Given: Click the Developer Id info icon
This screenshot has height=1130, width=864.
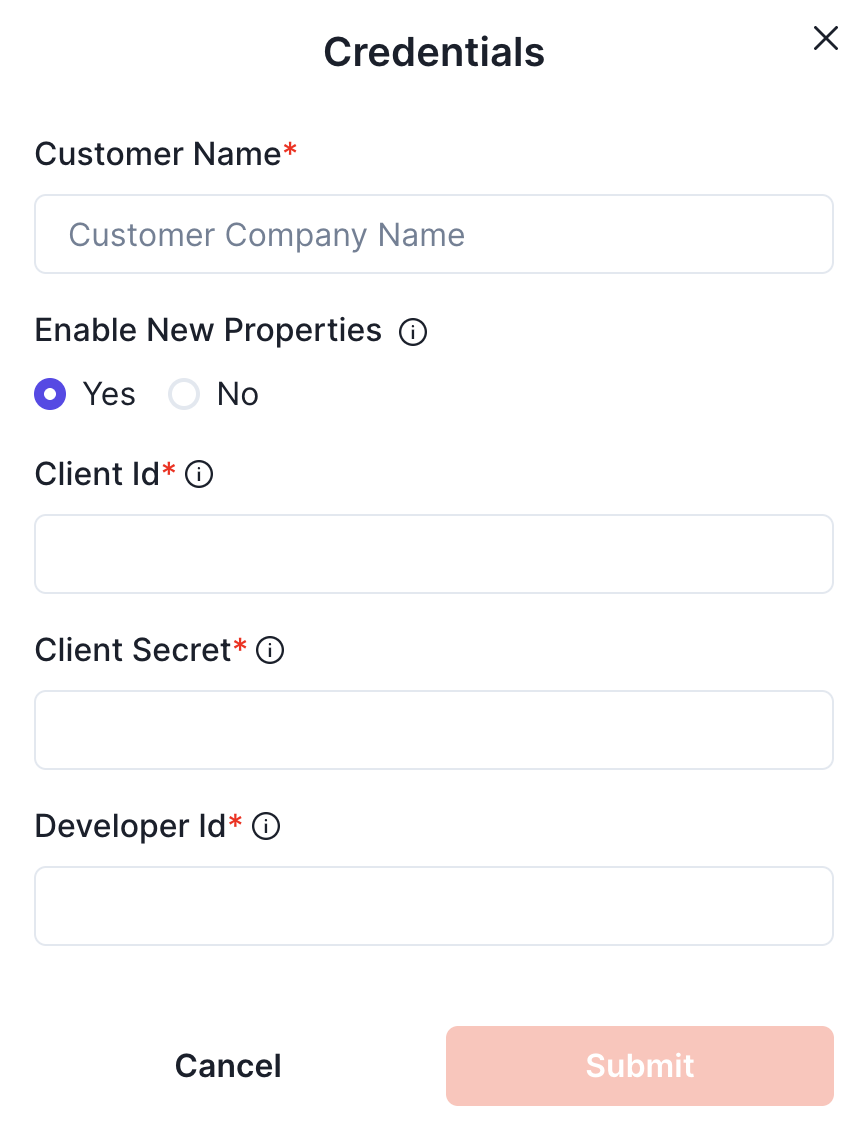Looking at the screenshot, I should click(266, 827).
